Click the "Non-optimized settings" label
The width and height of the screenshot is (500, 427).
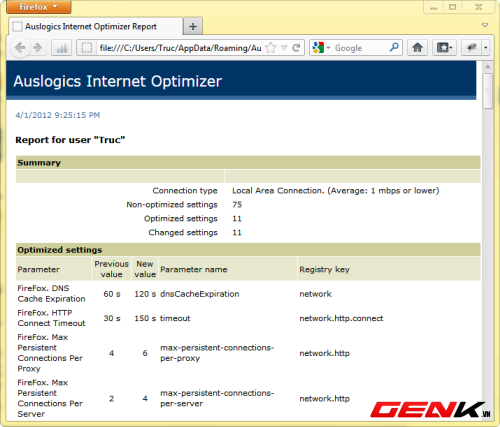[172, 205]
